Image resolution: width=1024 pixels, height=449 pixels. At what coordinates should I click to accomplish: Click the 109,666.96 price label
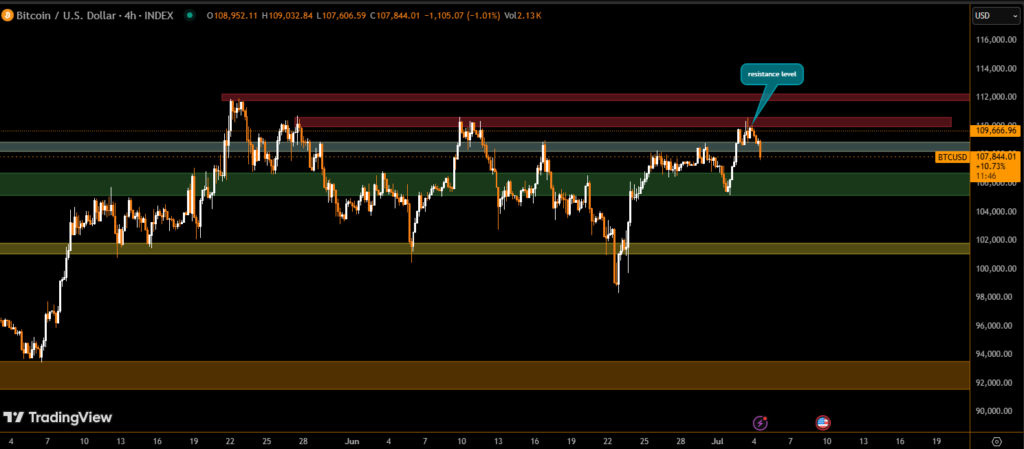point(995,131)
